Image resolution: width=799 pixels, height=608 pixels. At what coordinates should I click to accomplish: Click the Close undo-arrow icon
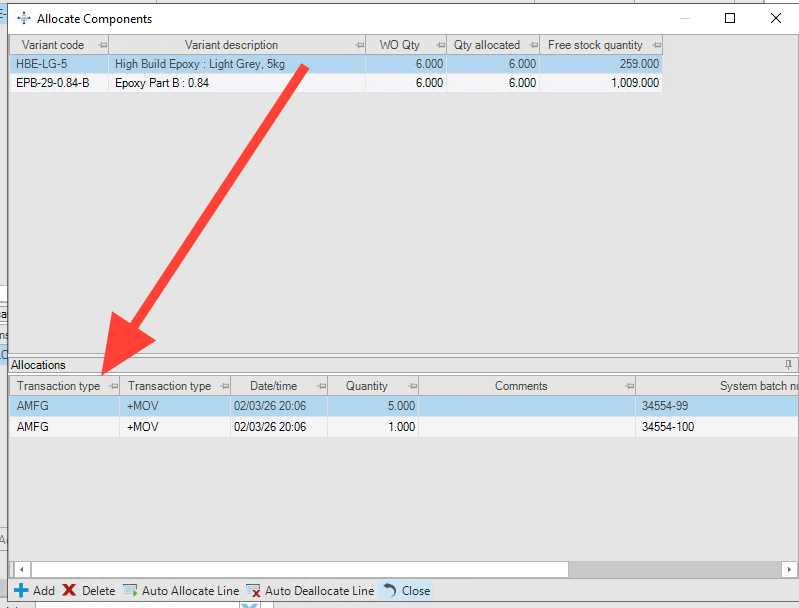390,590
